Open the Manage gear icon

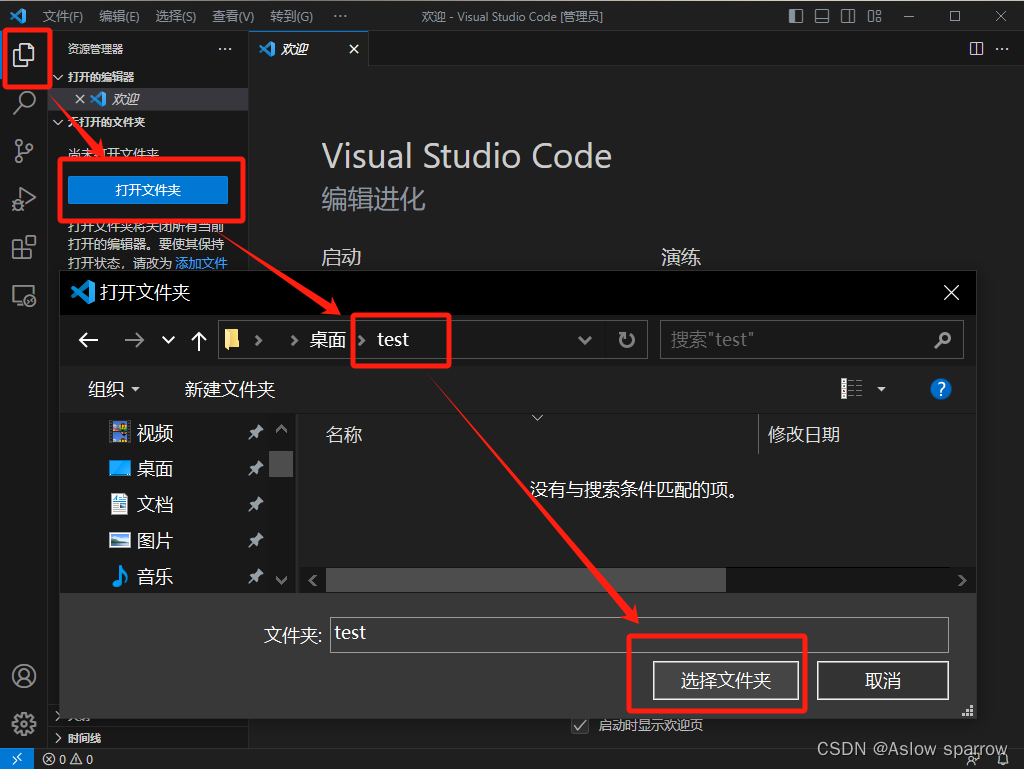coord(24,724)
